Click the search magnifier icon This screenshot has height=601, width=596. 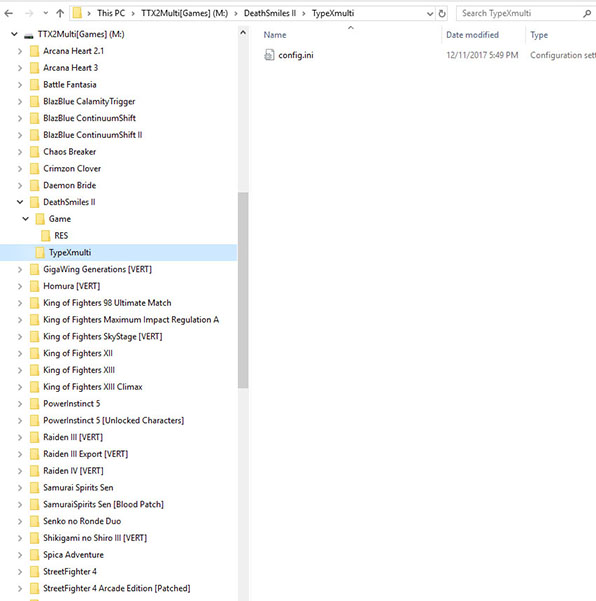click(586, 13)
